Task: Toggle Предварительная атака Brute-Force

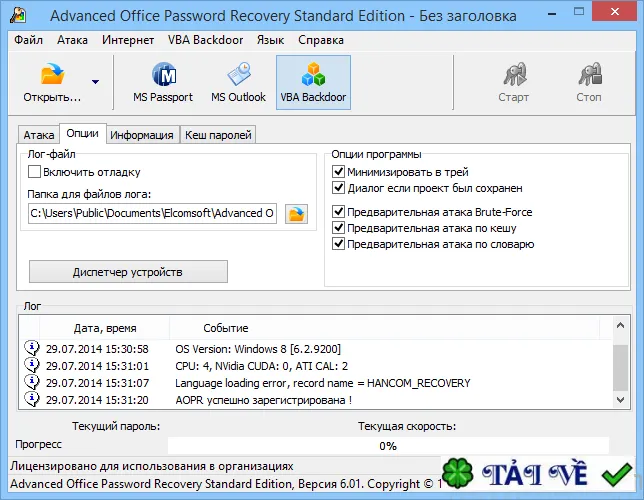Action: tap(338, 212)
